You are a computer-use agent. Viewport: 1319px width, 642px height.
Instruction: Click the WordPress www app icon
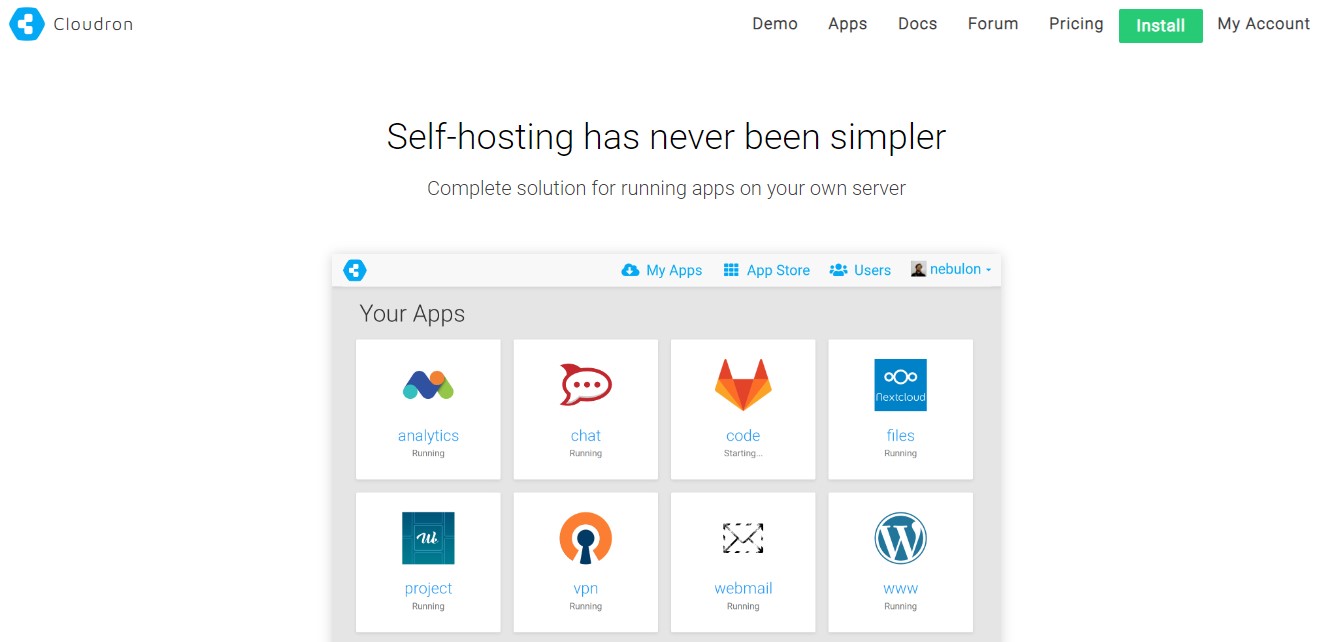coord(900,537)
